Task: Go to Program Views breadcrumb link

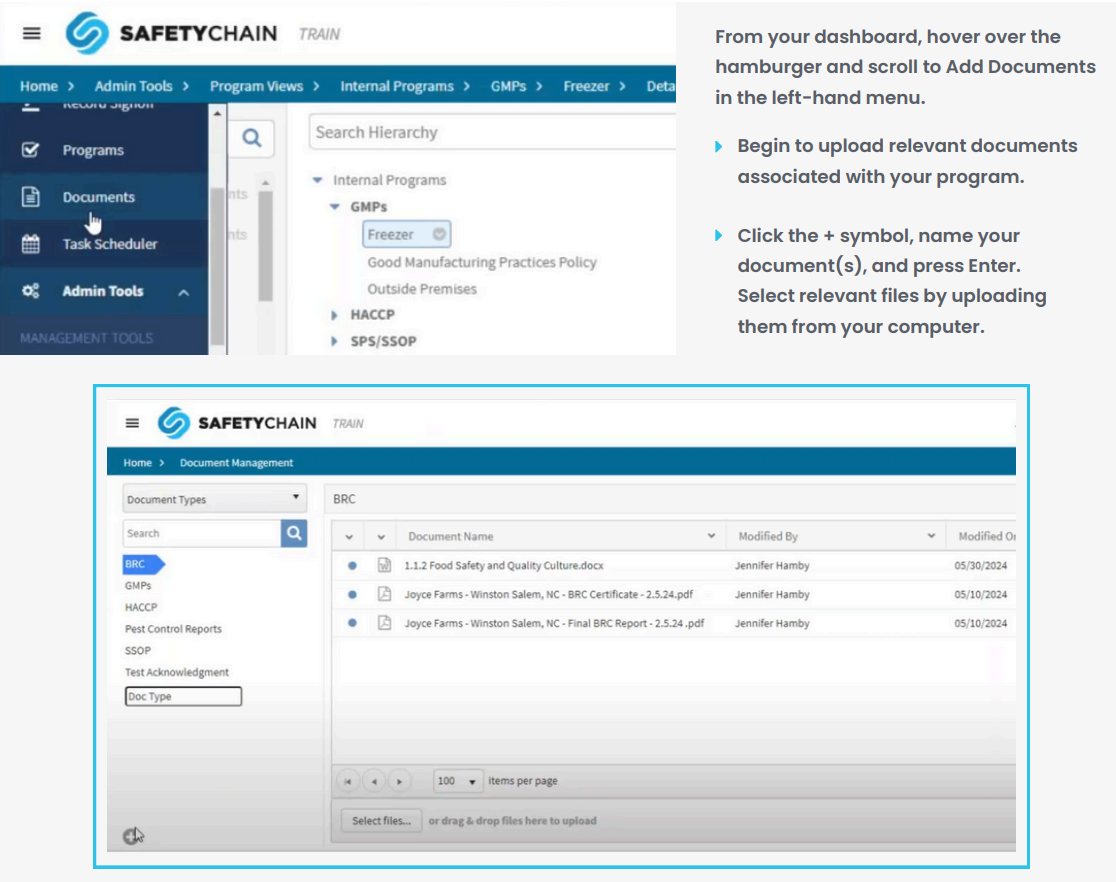Action: (x=256, y=86)
